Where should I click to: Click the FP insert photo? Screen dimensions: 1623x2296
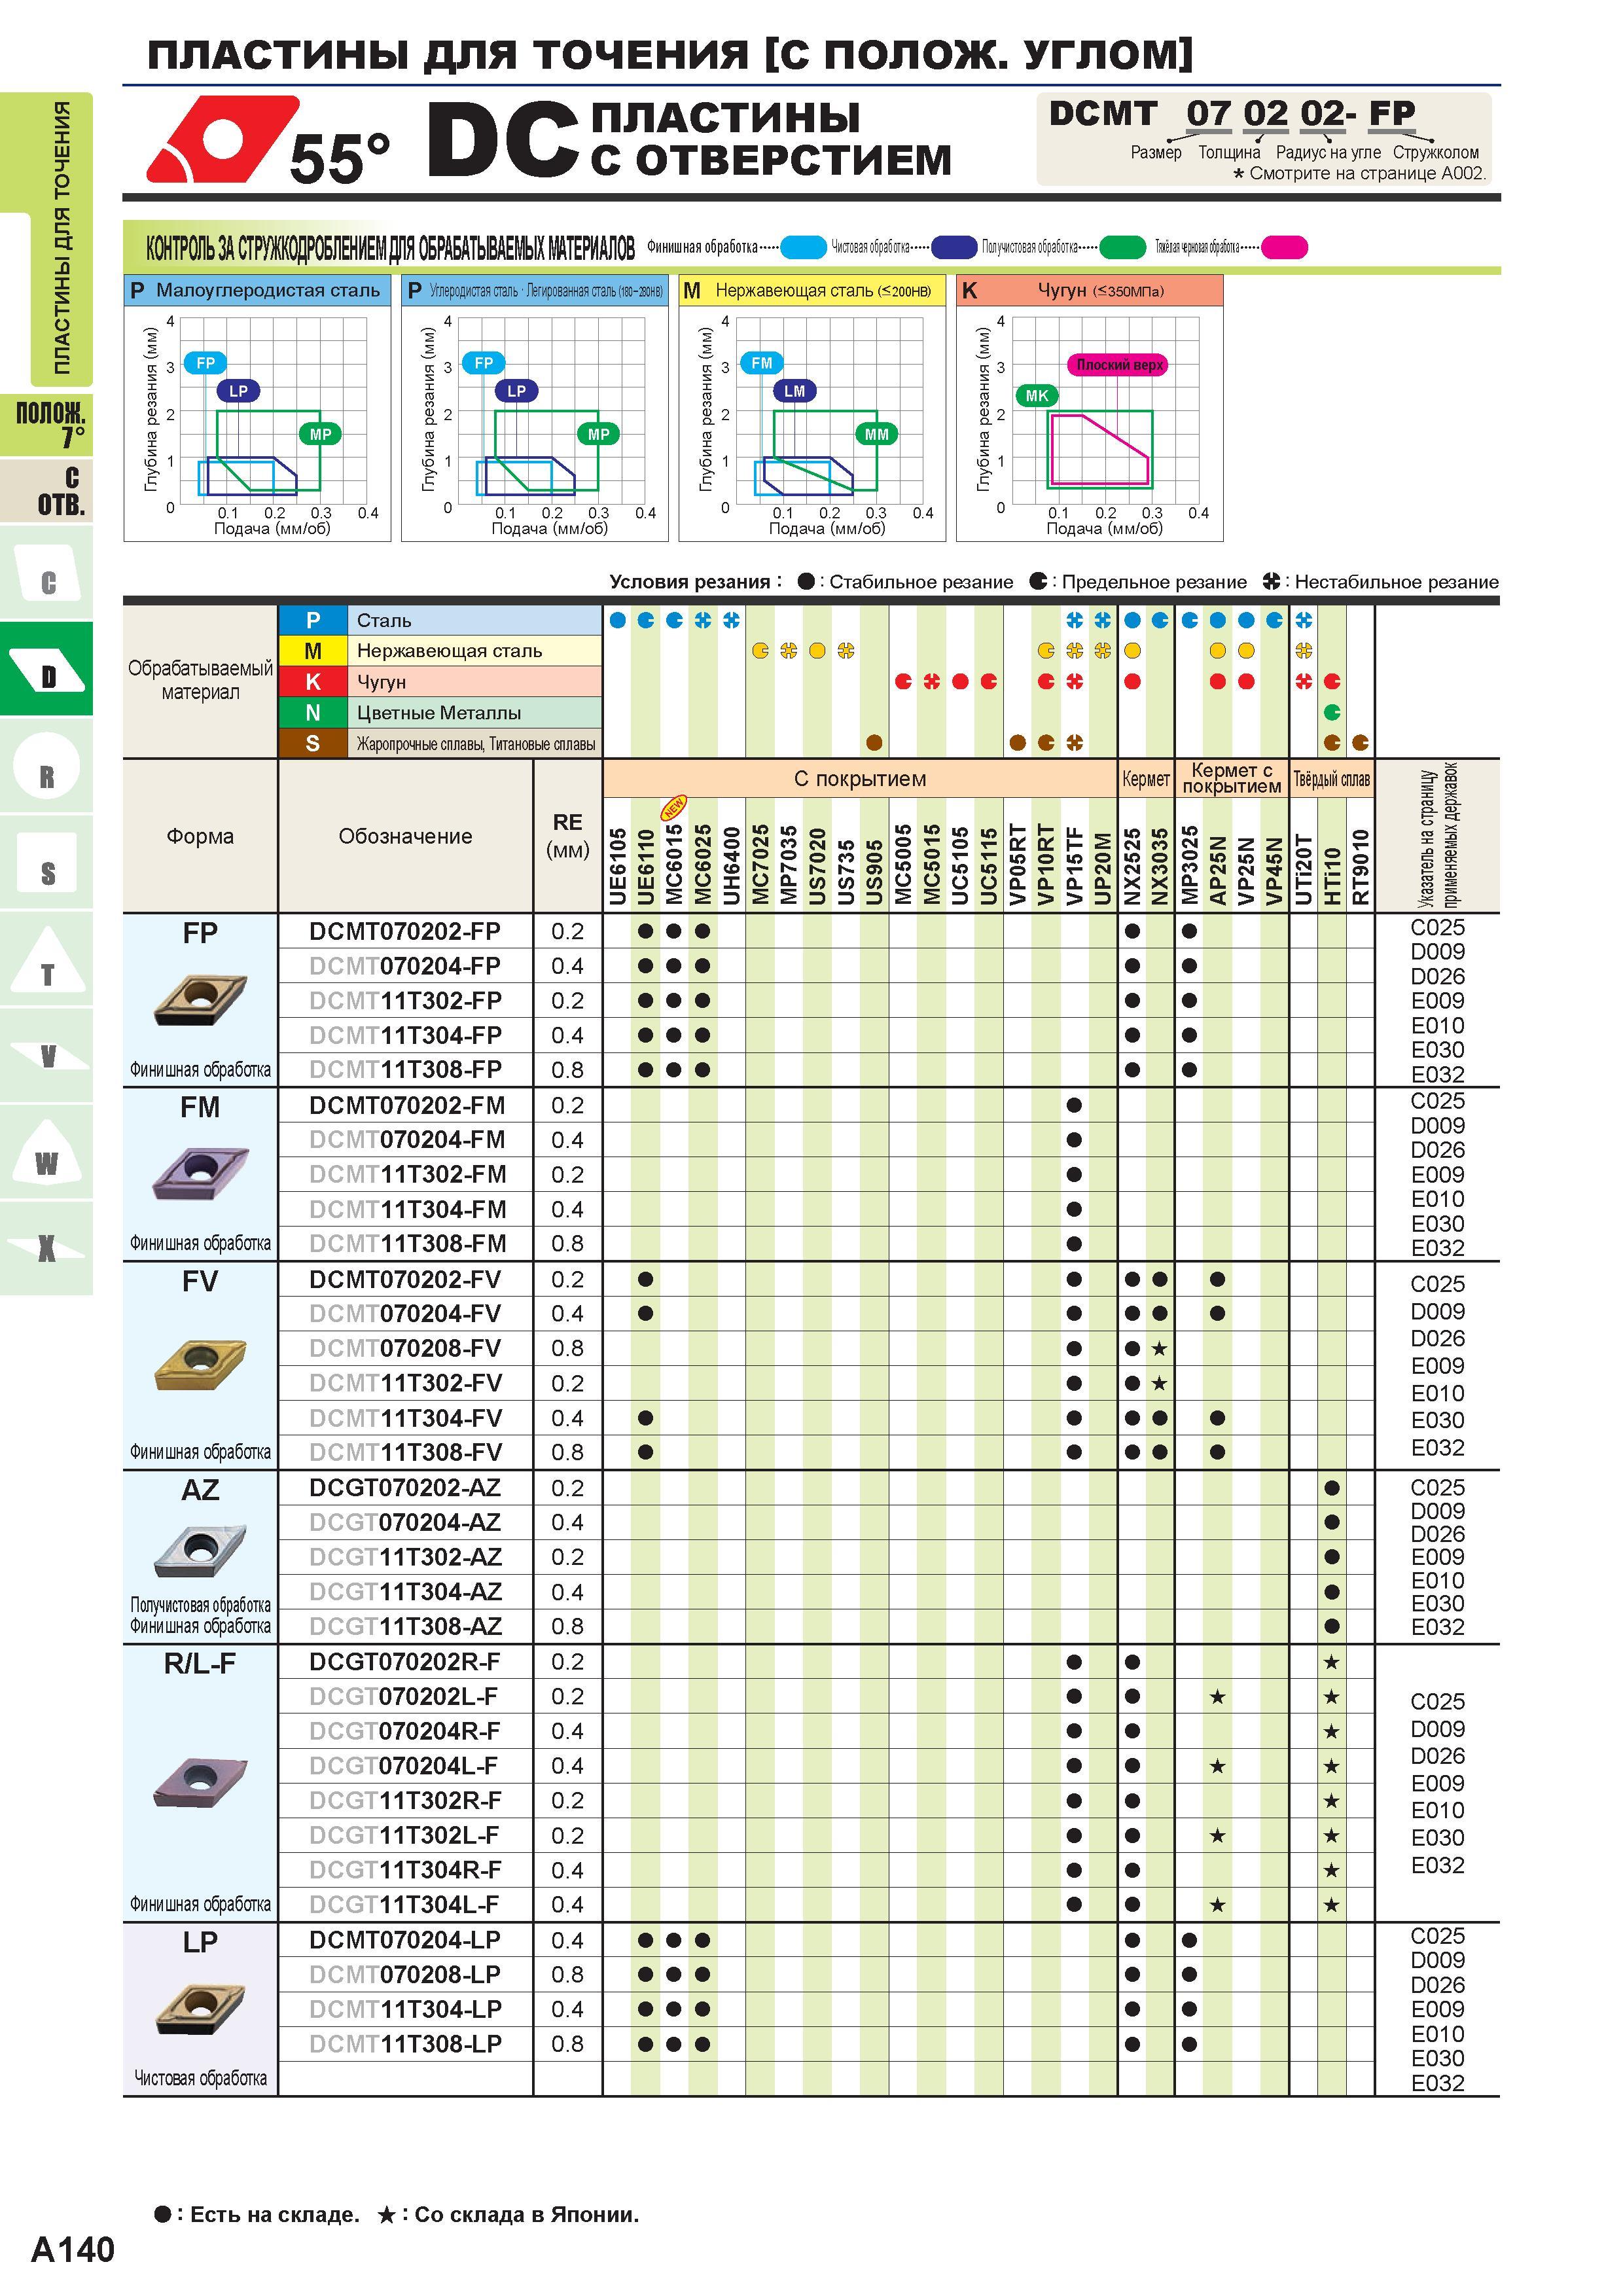coord(200,1000)
